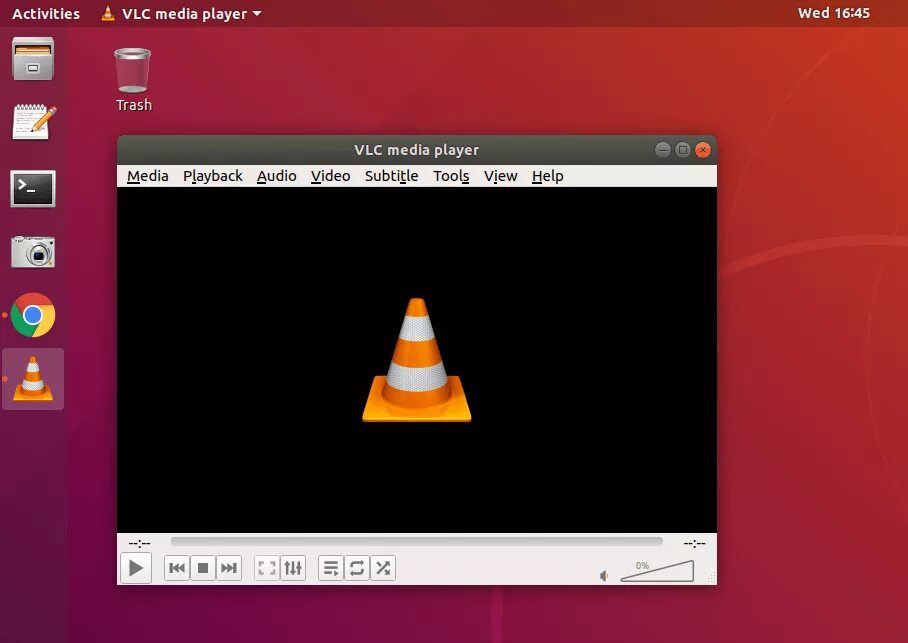Toggle loop repeat mode
The image size is (908, 643).
coord(357,568)
